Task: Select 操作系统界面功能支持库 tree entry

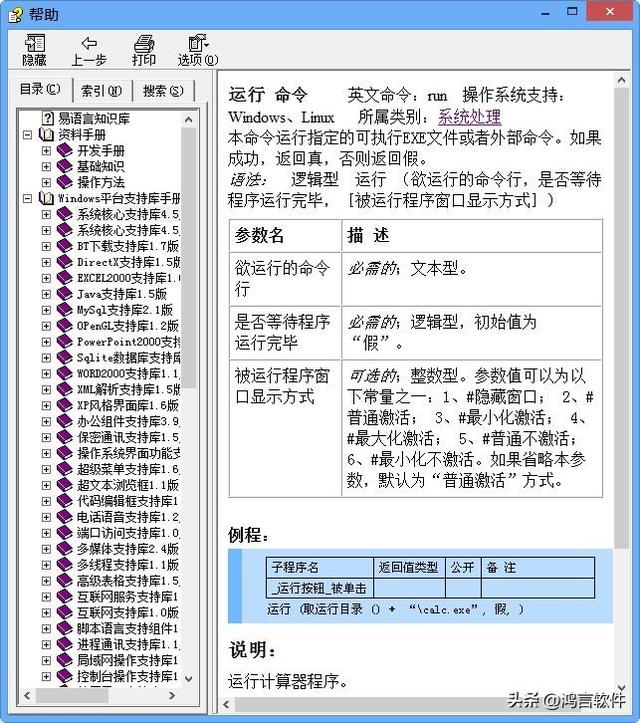Action: pyautogui.click(x=129, y=453)
